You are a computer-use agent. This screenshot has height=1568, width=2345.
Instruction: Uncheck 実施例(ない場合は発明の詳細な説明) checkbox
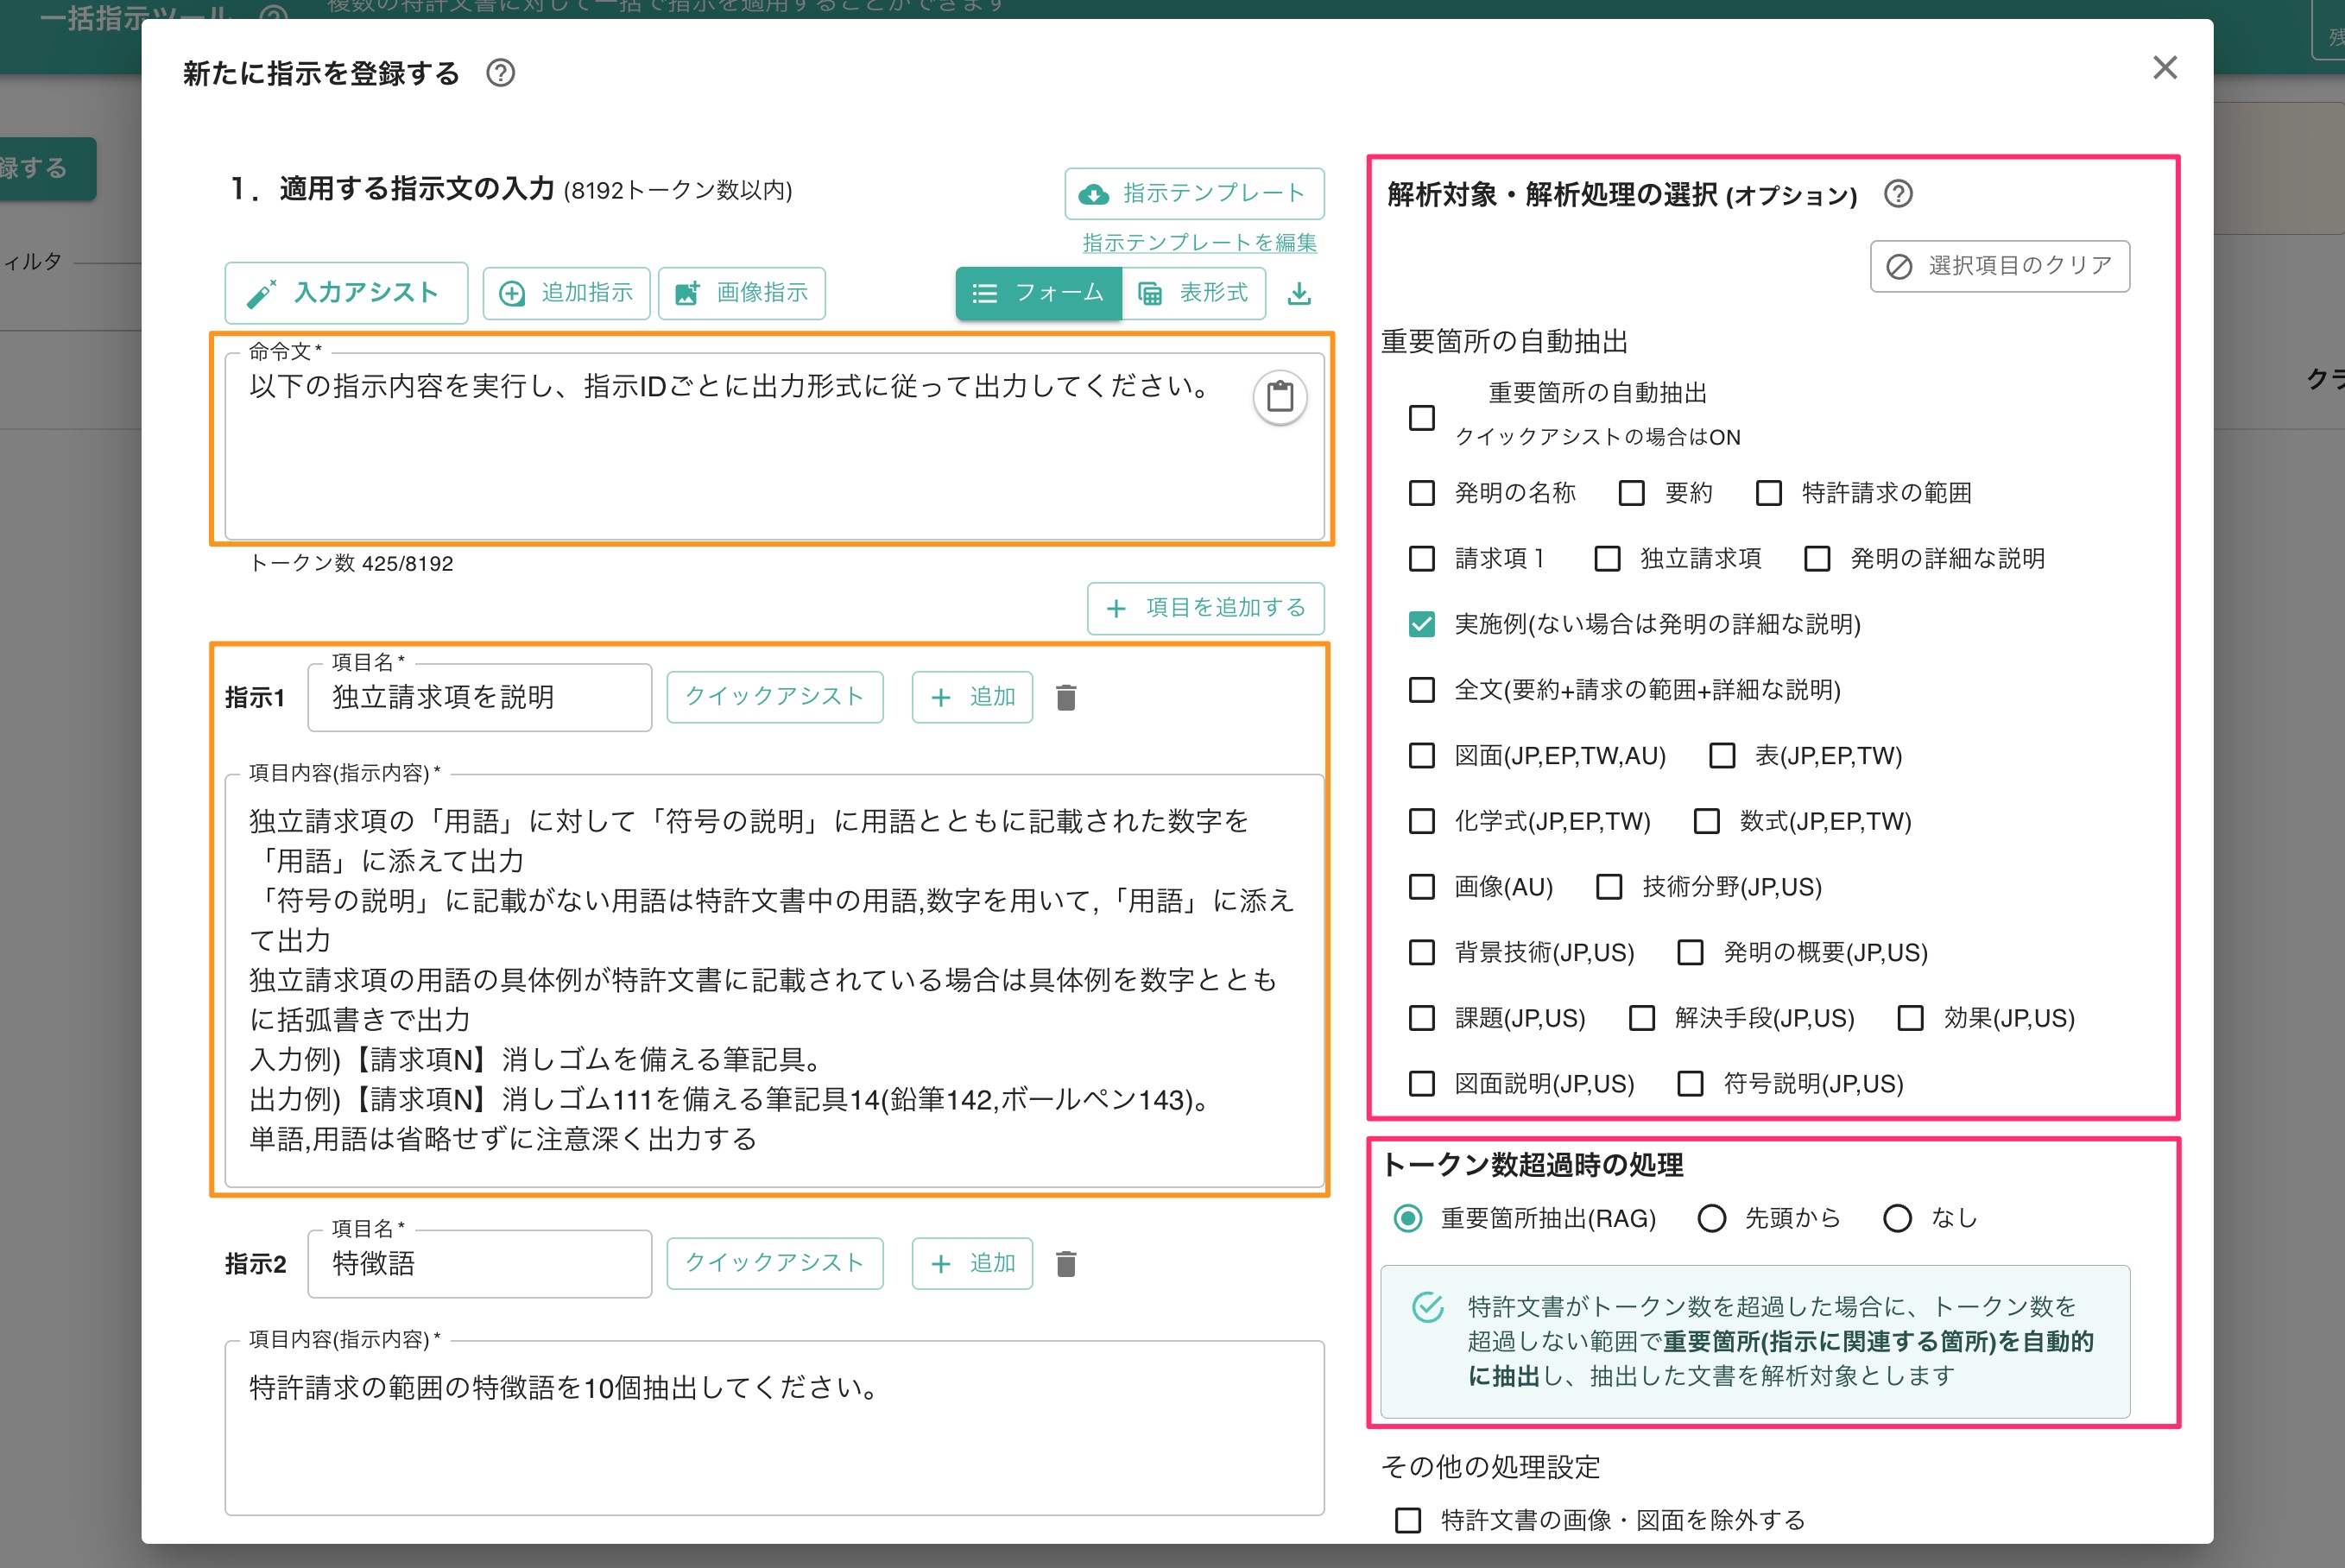click(x=1421, y=625)
